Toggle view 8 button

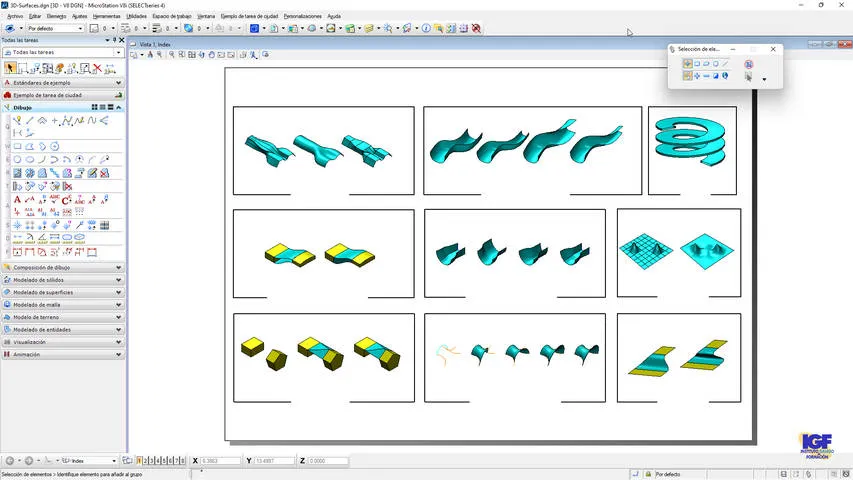(183, 460)
